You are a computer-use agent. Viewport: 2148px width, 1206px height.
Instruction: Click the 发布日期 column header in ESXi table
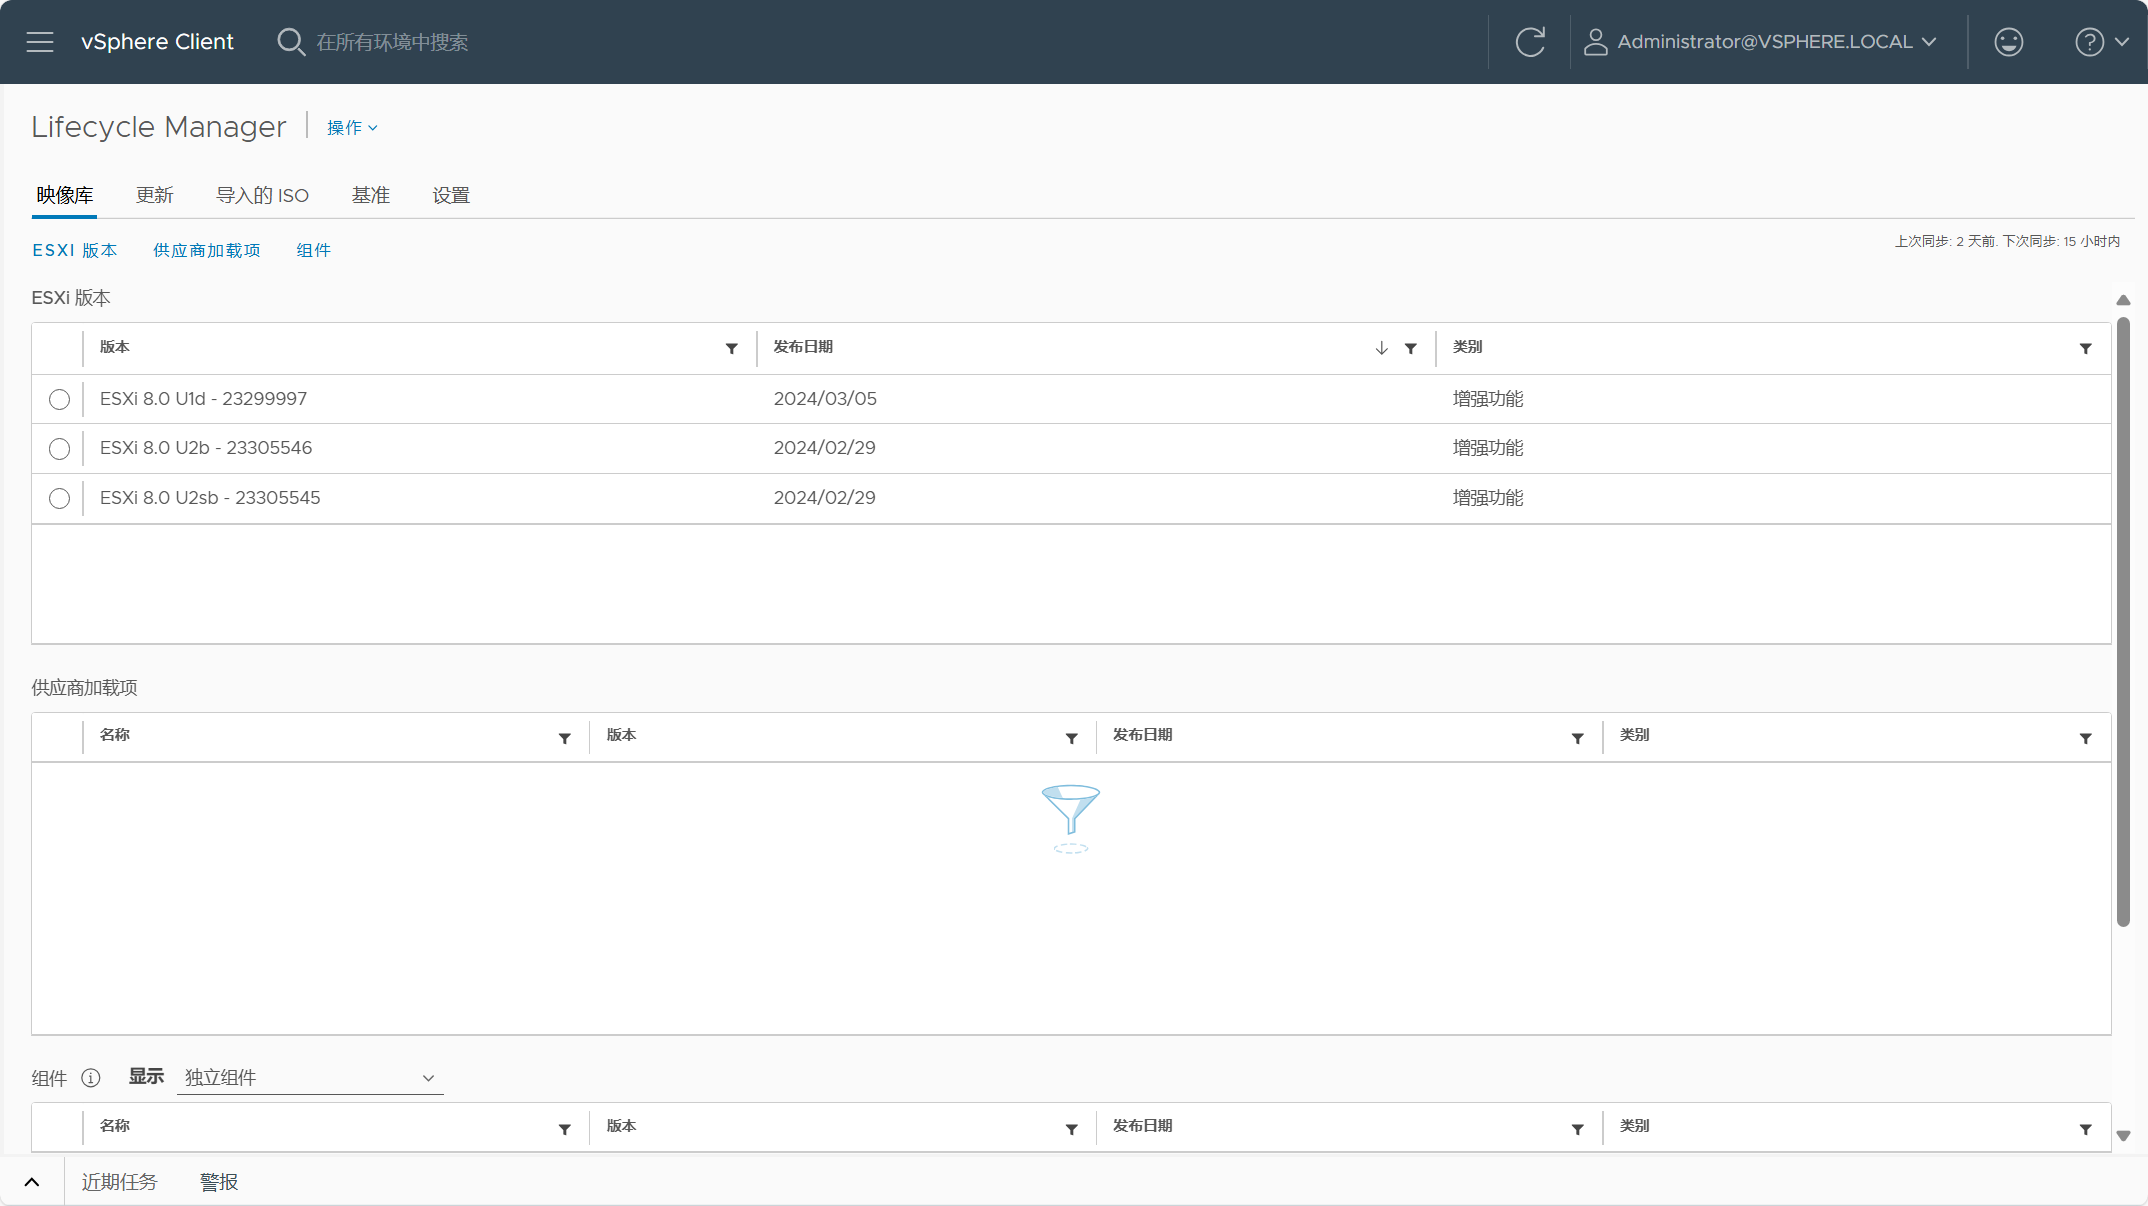pos(803,347)
